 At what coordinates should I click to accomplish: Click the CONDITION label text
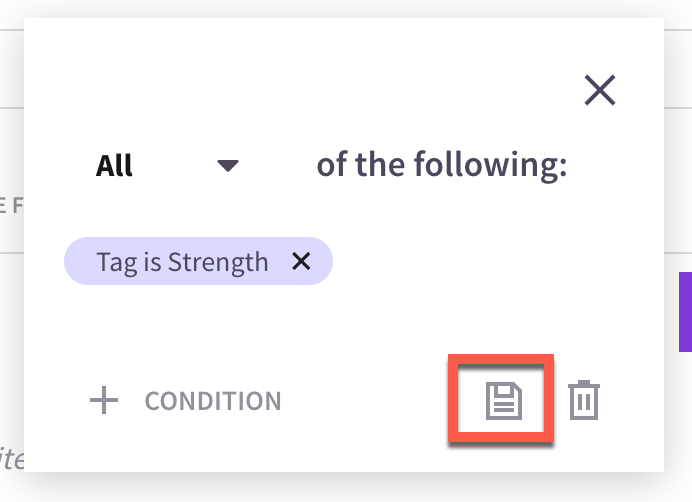click(213, 401)
